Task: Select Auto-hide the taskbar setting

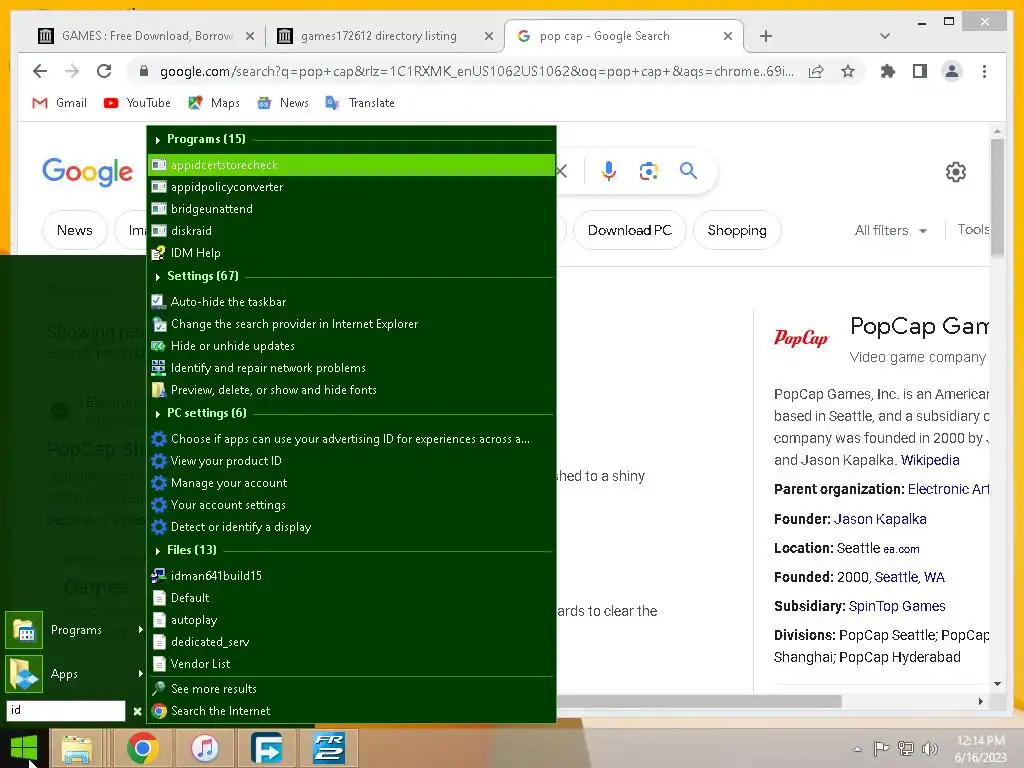Action: tap(351, 302)
